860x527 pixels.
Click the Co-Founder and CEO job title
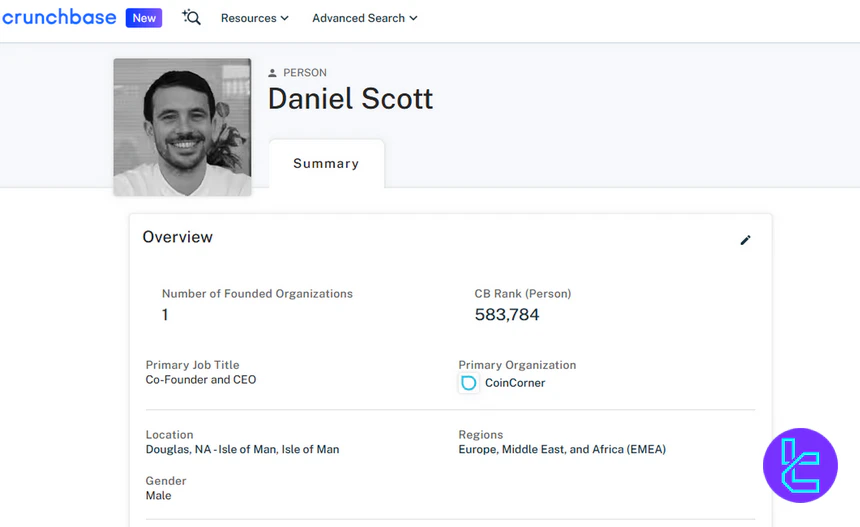pos(201,379)
